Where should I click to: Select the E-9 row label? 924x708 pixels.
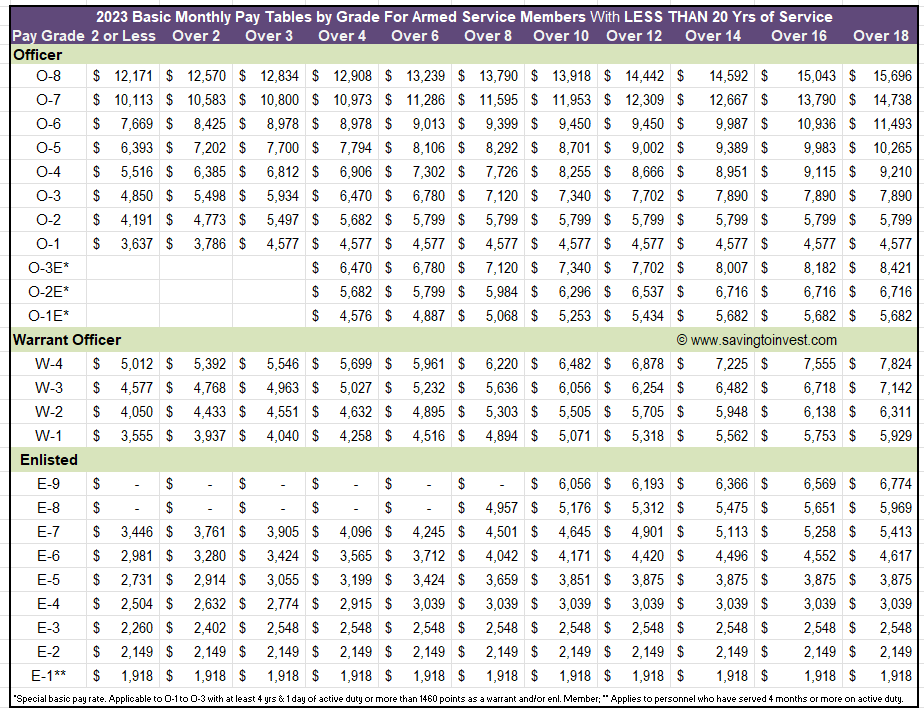pos(48,484)
